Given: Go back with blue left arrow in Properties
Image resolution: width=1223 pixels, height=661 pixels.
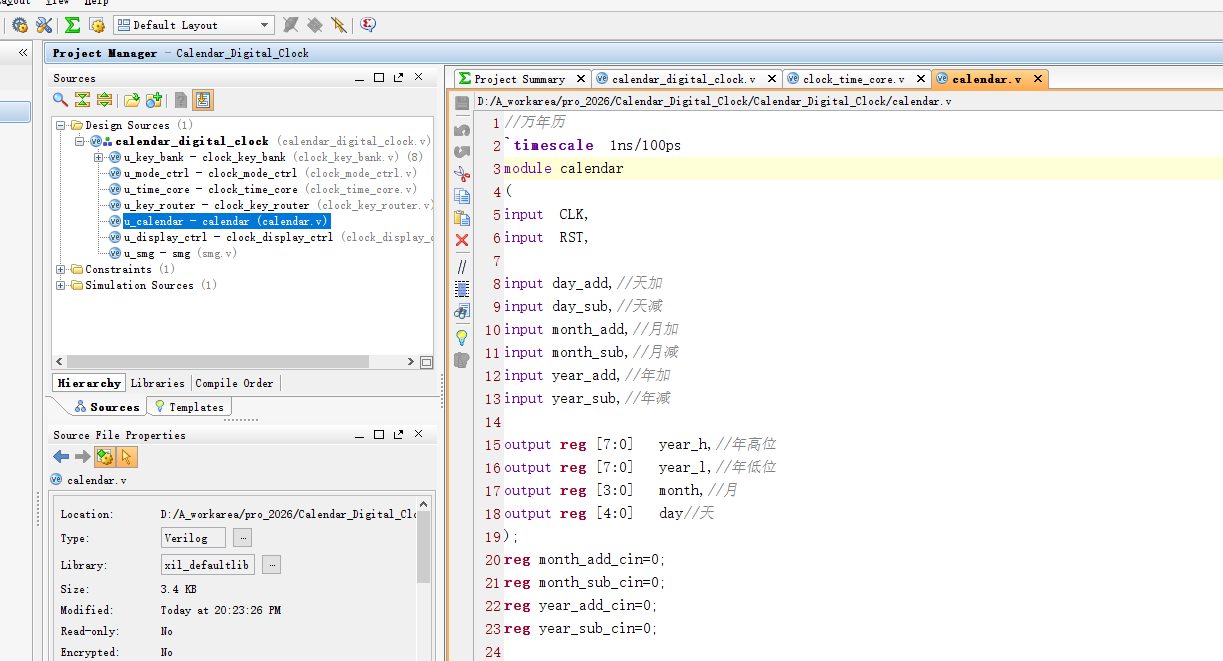Looking at the screenshot, I should (61, 457).
